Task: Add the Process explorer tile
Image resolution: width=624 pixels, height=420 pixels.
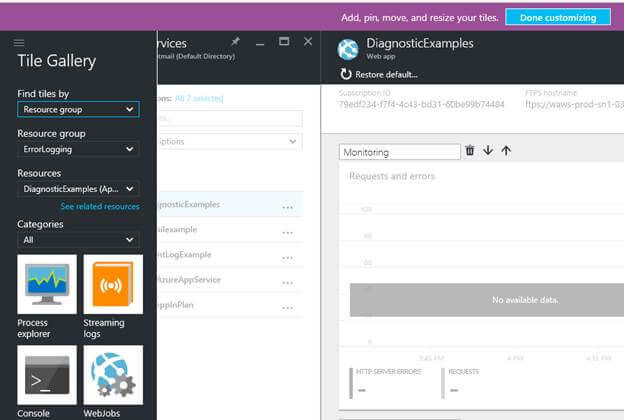Action: [x=46, y=284]
